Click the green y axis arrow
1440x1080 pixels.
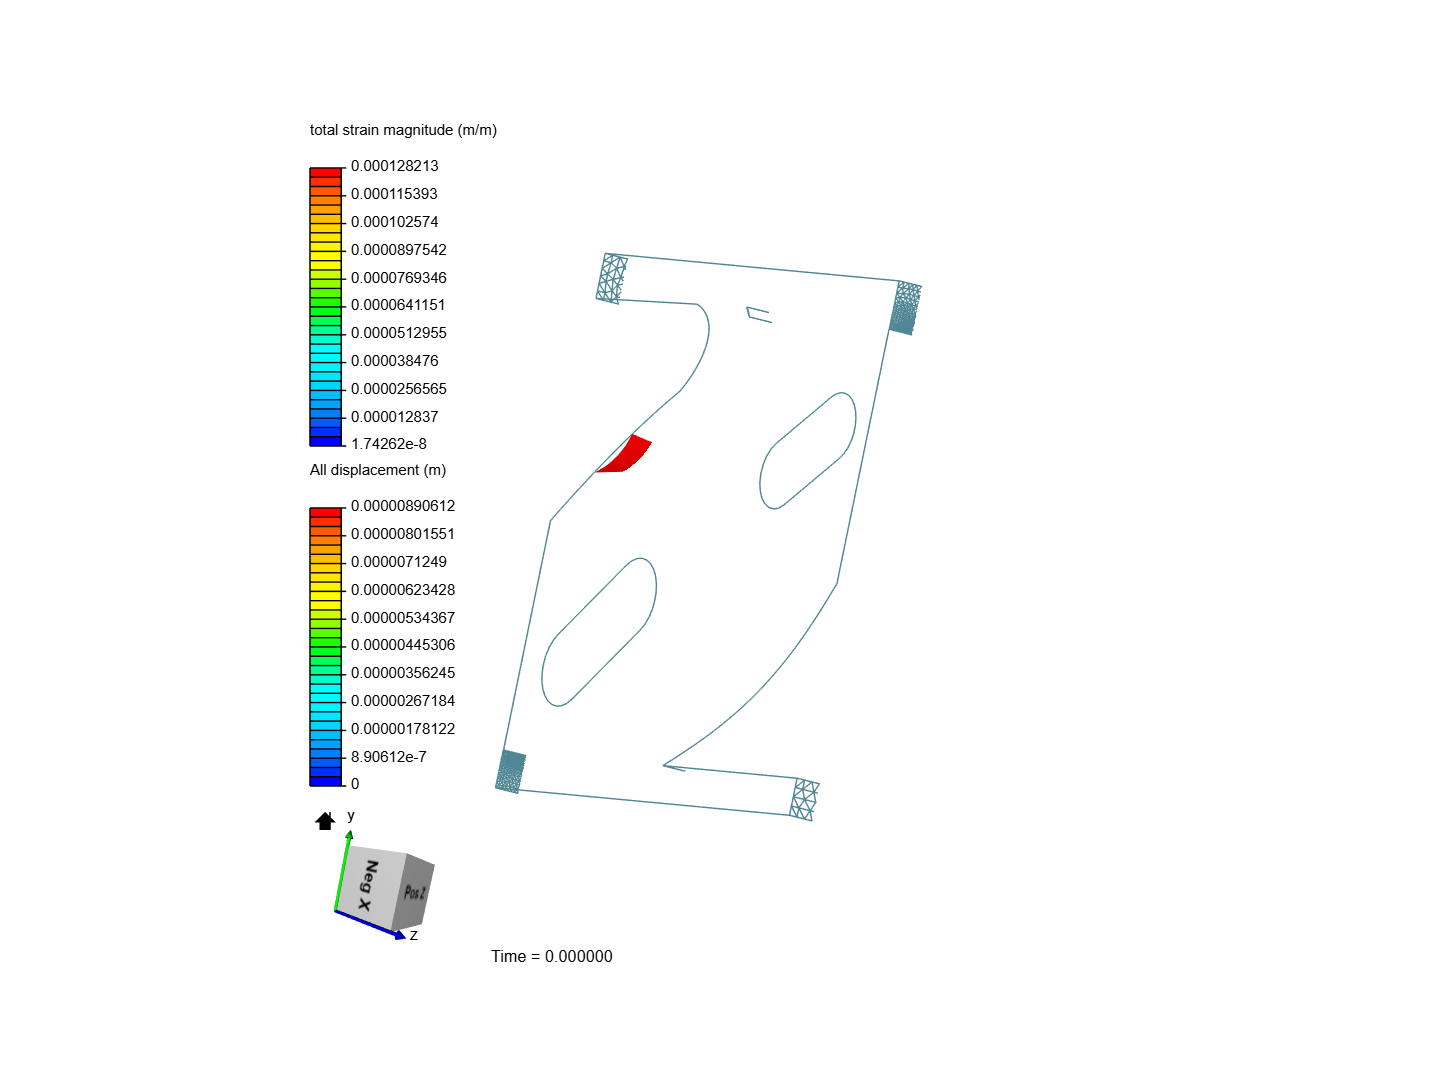pyautogui.click(x=342, y=870)
